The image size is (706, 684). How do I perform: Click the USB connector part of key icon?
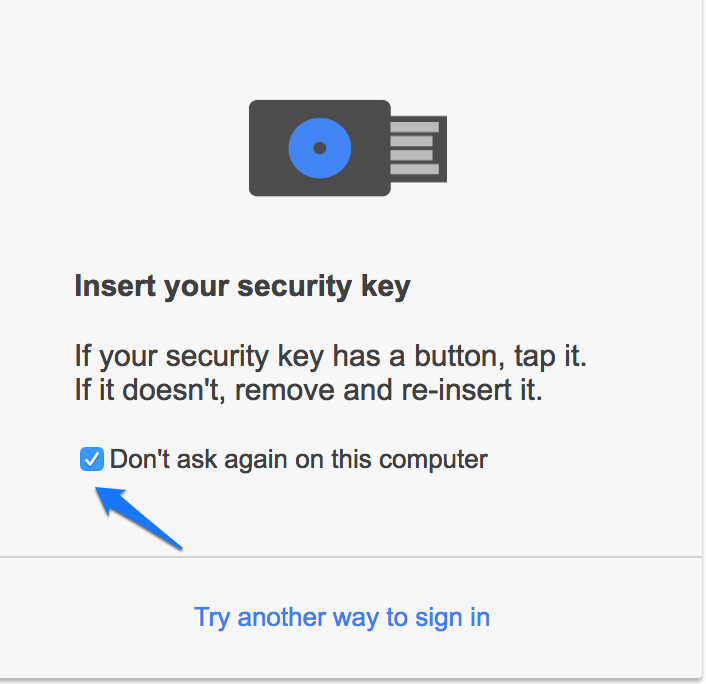418,149
